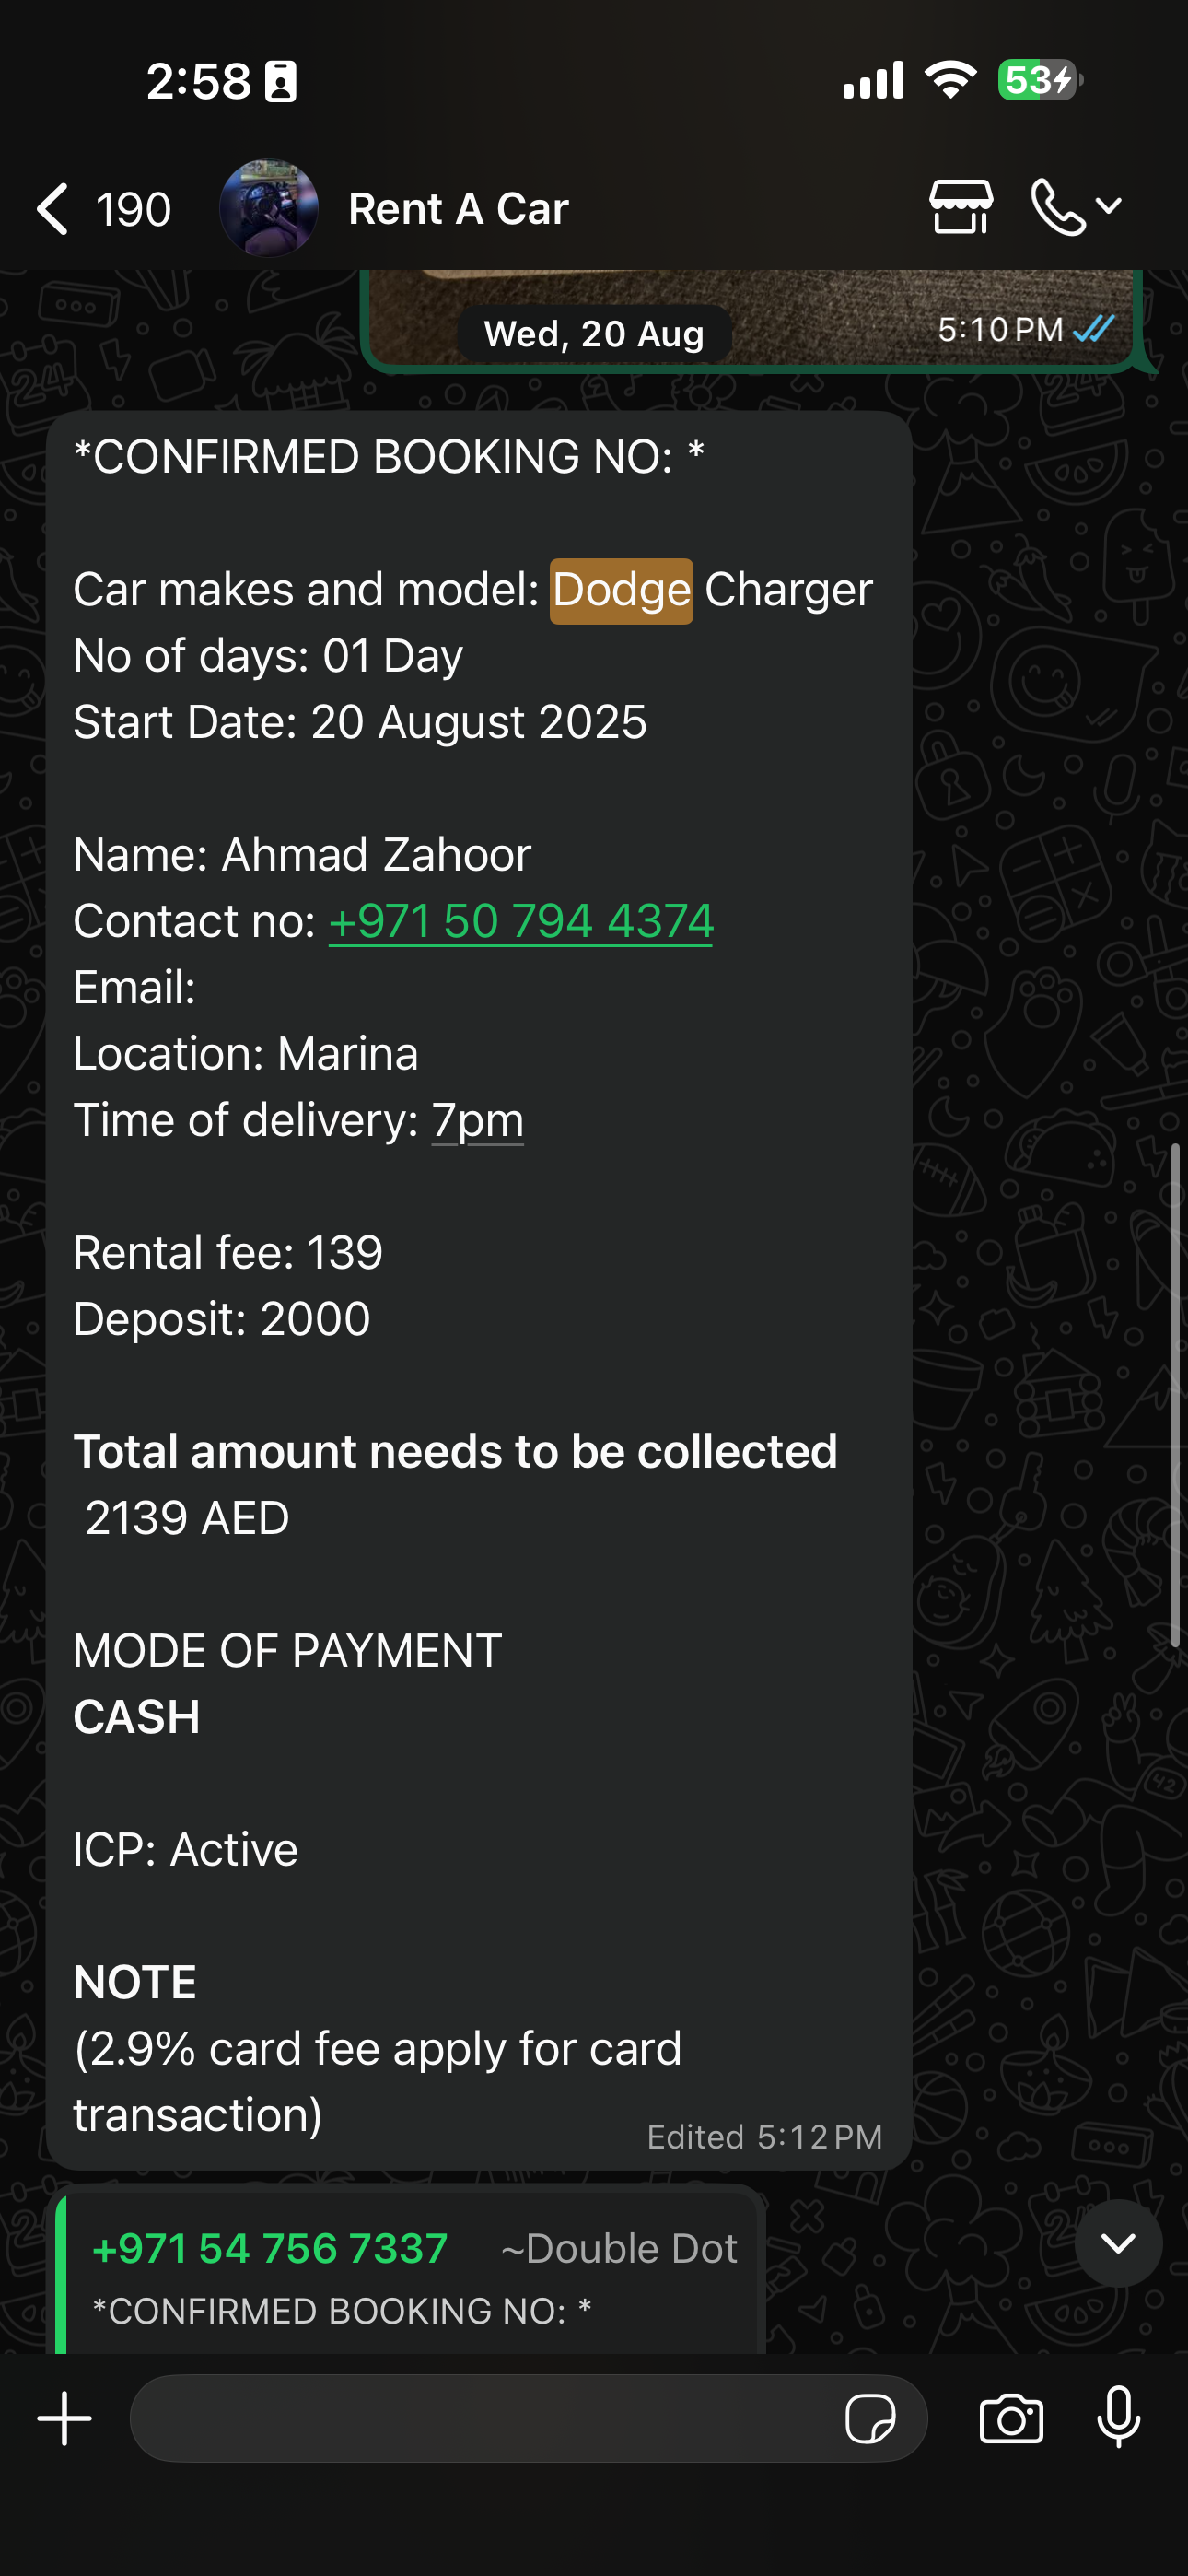
Task: Tap the phone call icon
Action: (1057, 207)
